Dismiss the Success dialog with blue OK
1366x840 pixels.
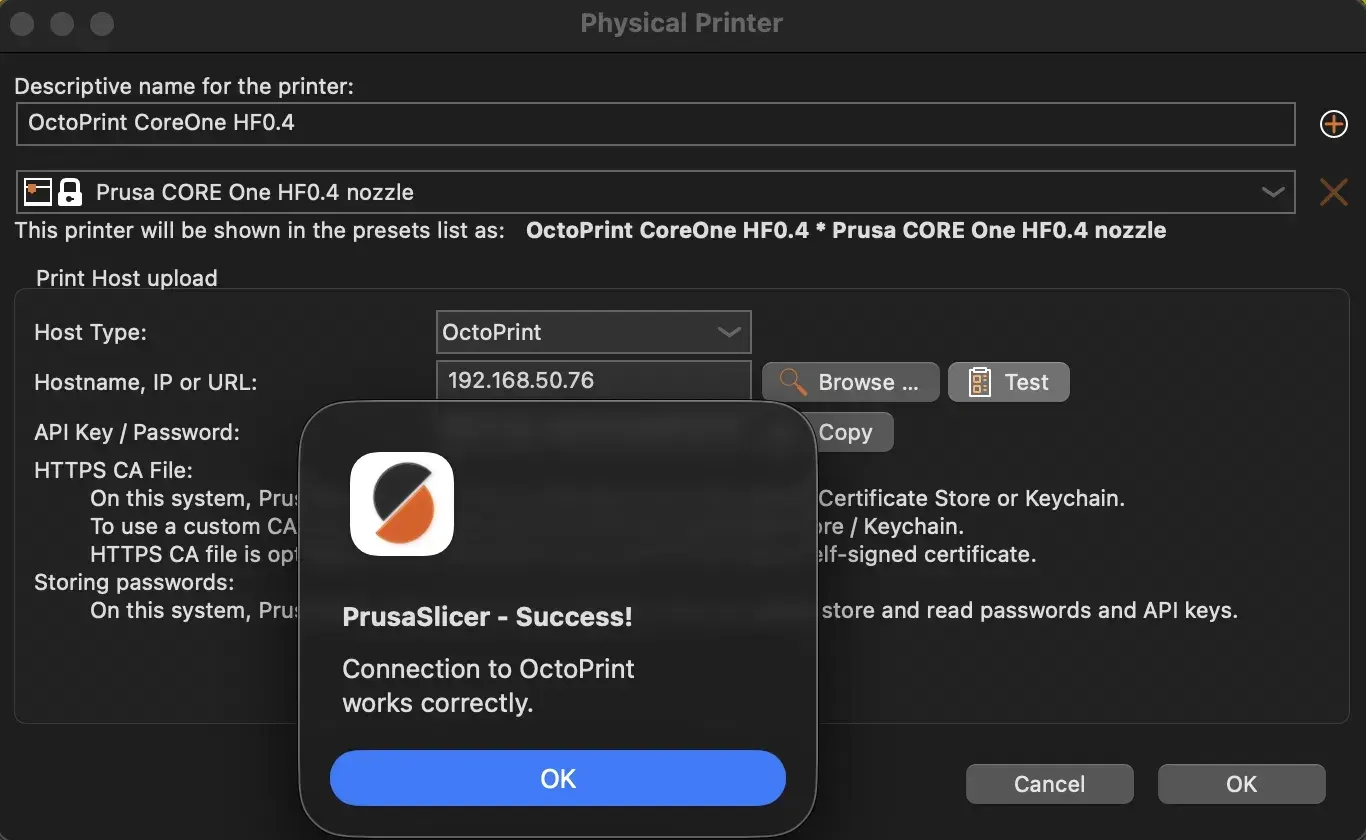(558, 778)
